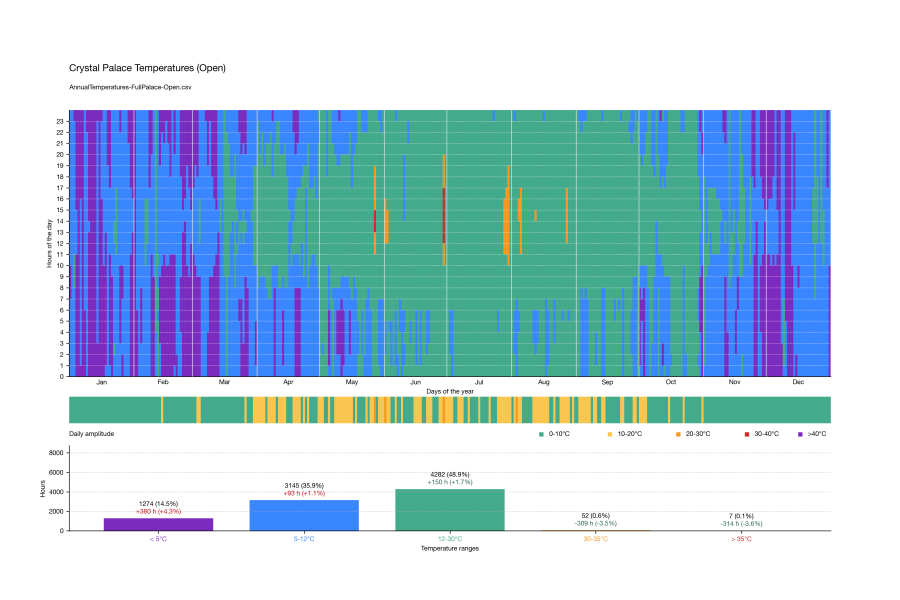Click the '+150 h (+1.7%)' green label
This screenshot has width=900, height=600.
450,482
